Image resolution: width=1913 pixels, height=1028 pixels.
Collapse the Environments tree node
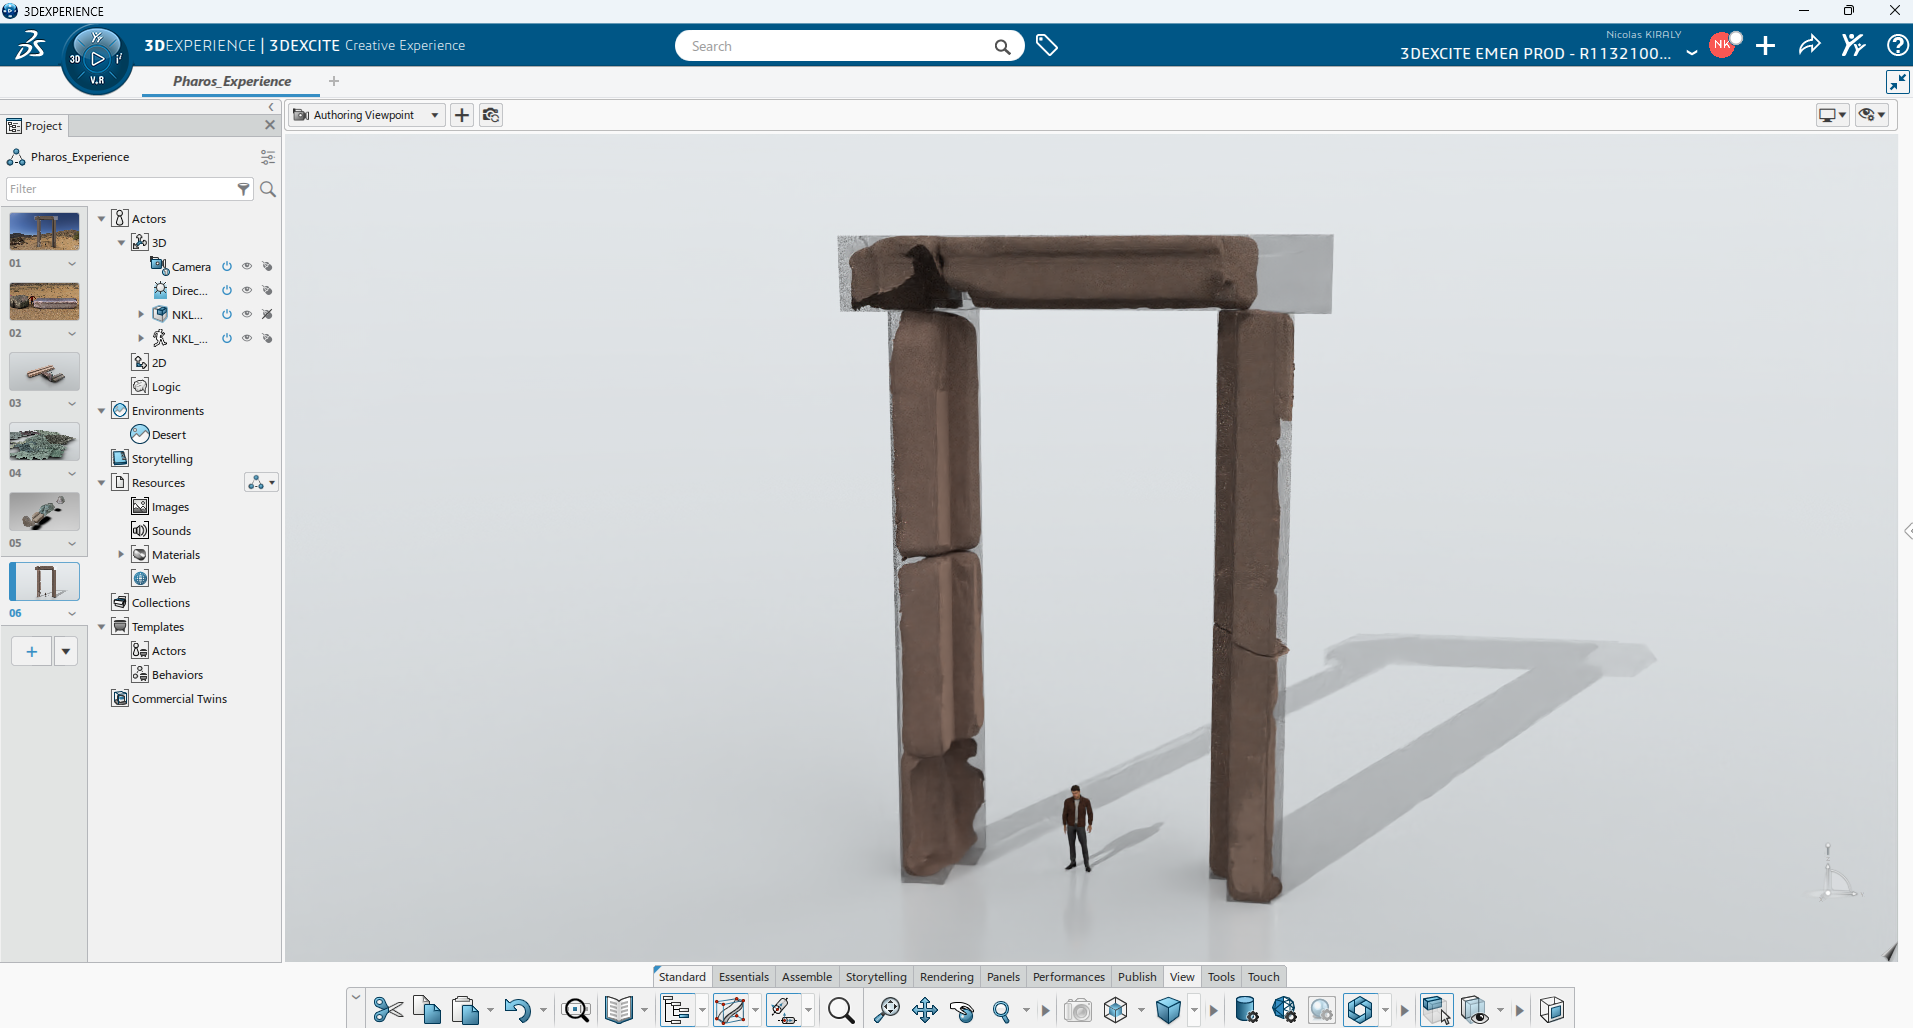[x=101, y=411]
